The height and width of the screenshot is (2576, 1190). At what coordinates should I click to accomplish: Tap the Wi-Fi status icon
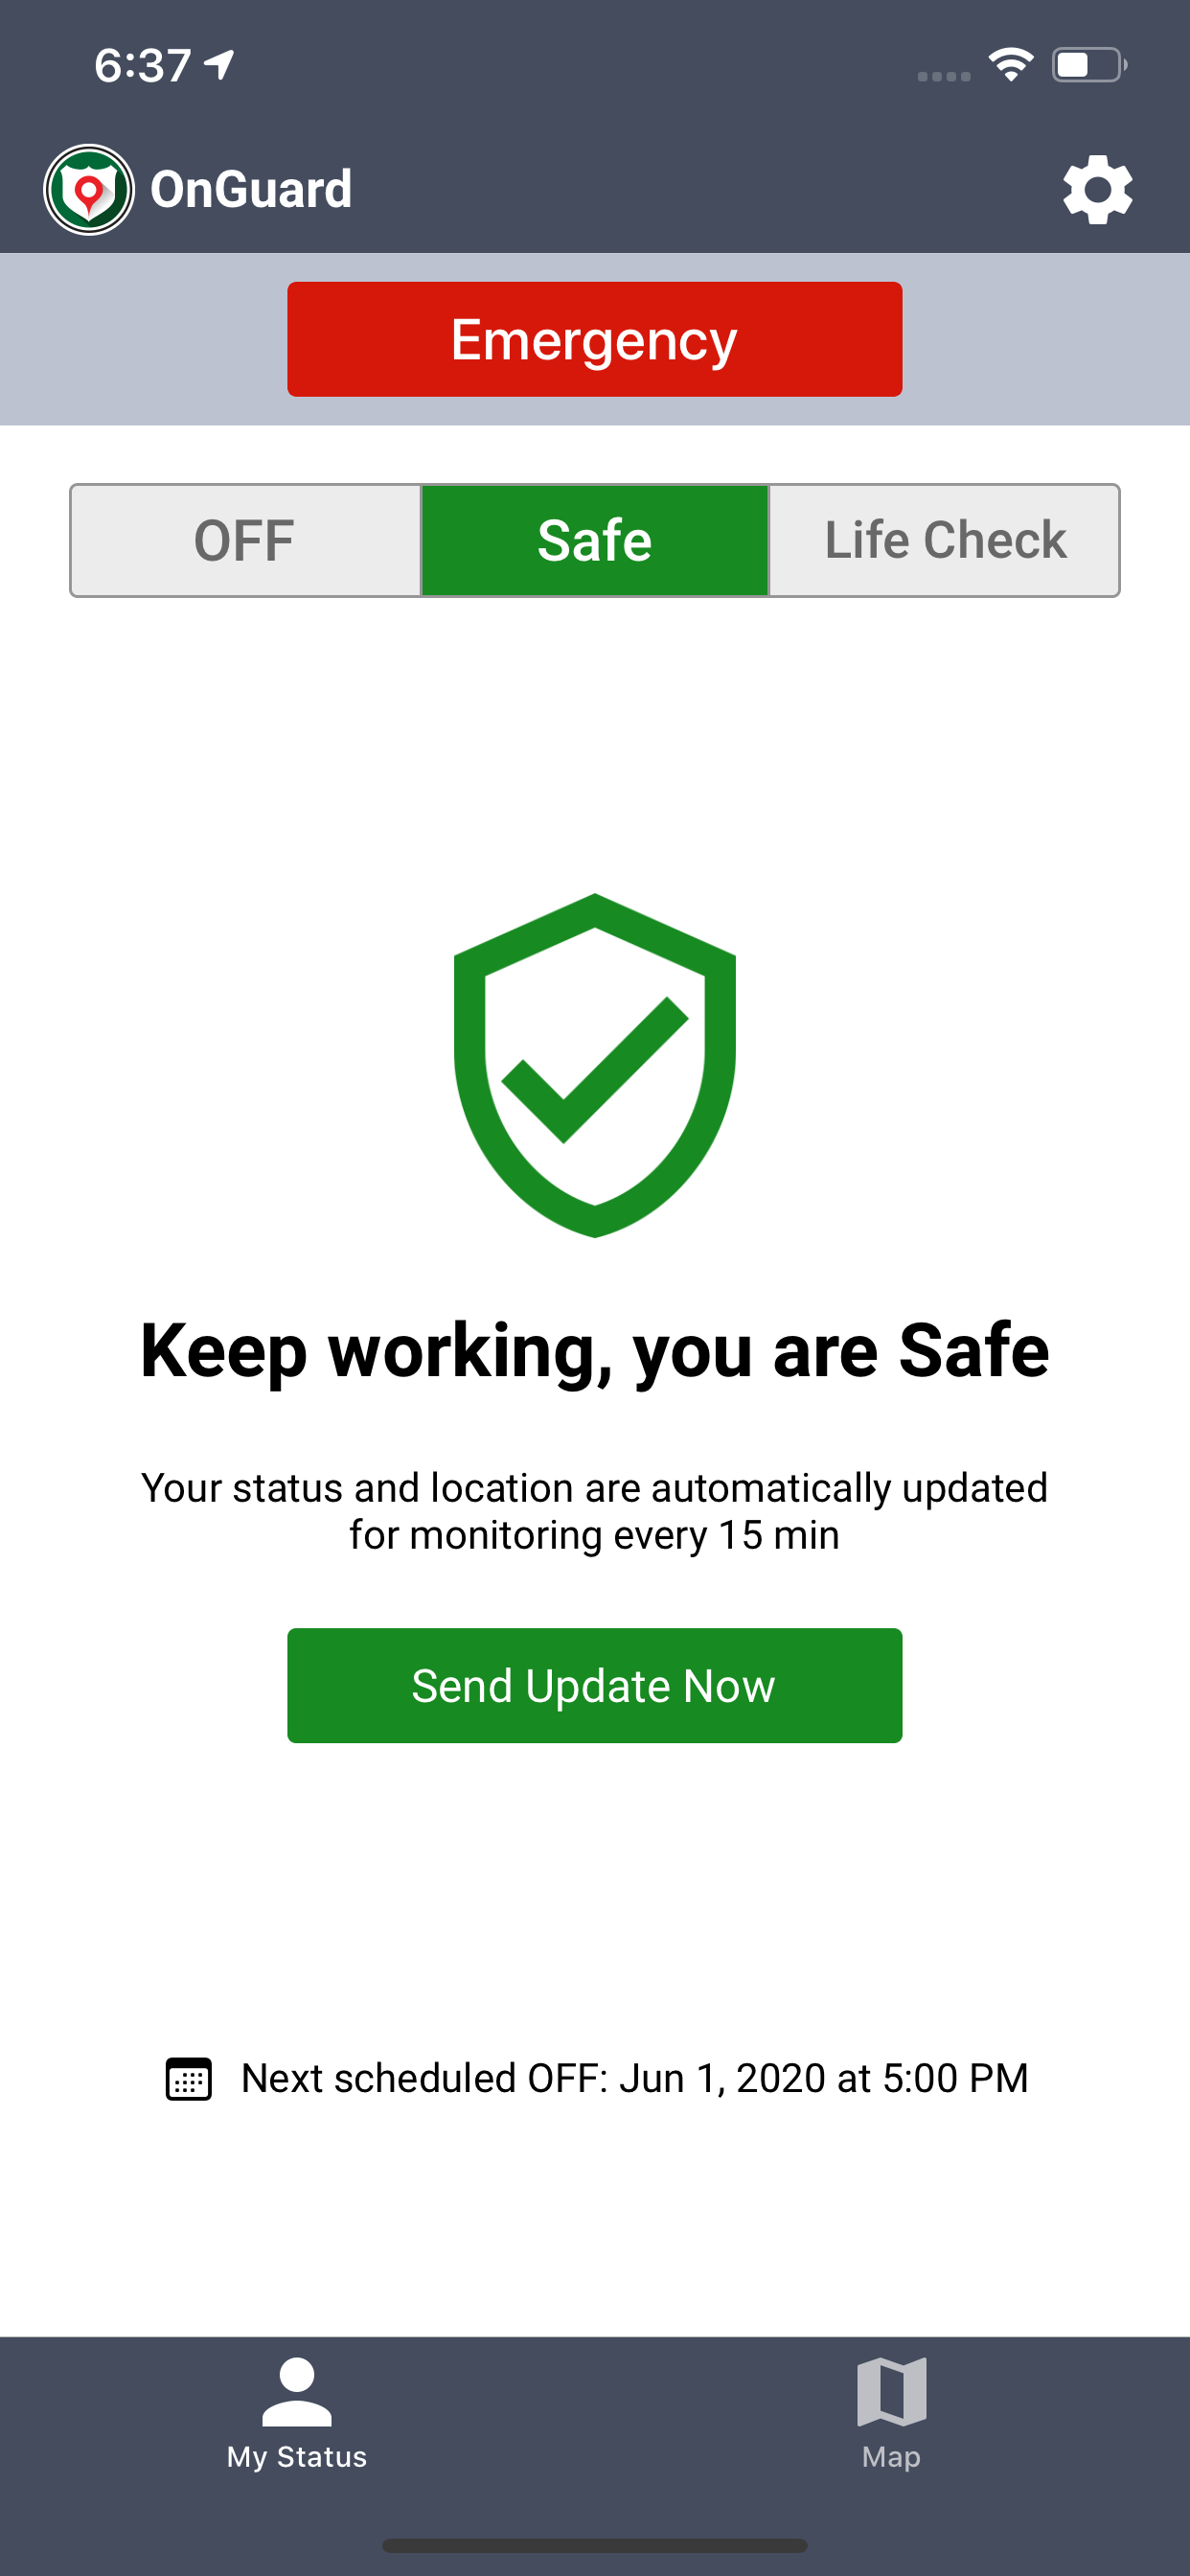pos(1011,65)
